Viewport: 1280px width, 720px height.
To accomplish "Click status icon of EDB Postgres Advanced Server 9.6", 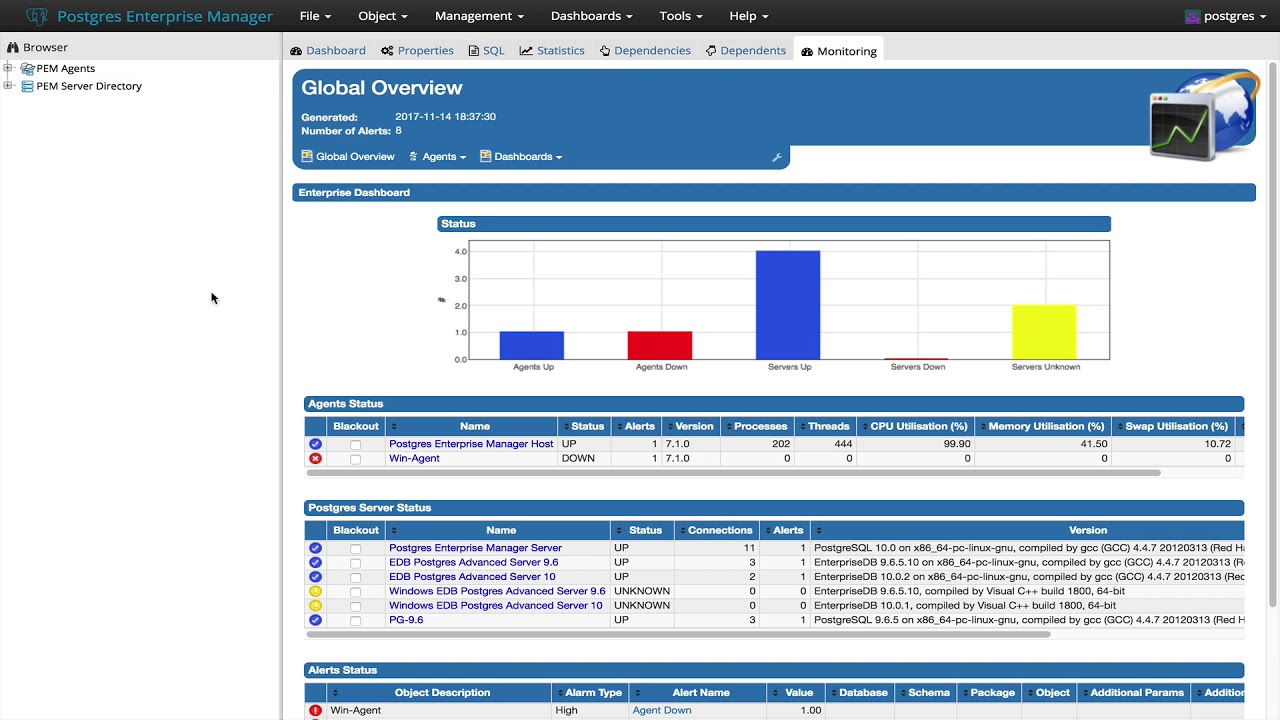I will point(316,563).
